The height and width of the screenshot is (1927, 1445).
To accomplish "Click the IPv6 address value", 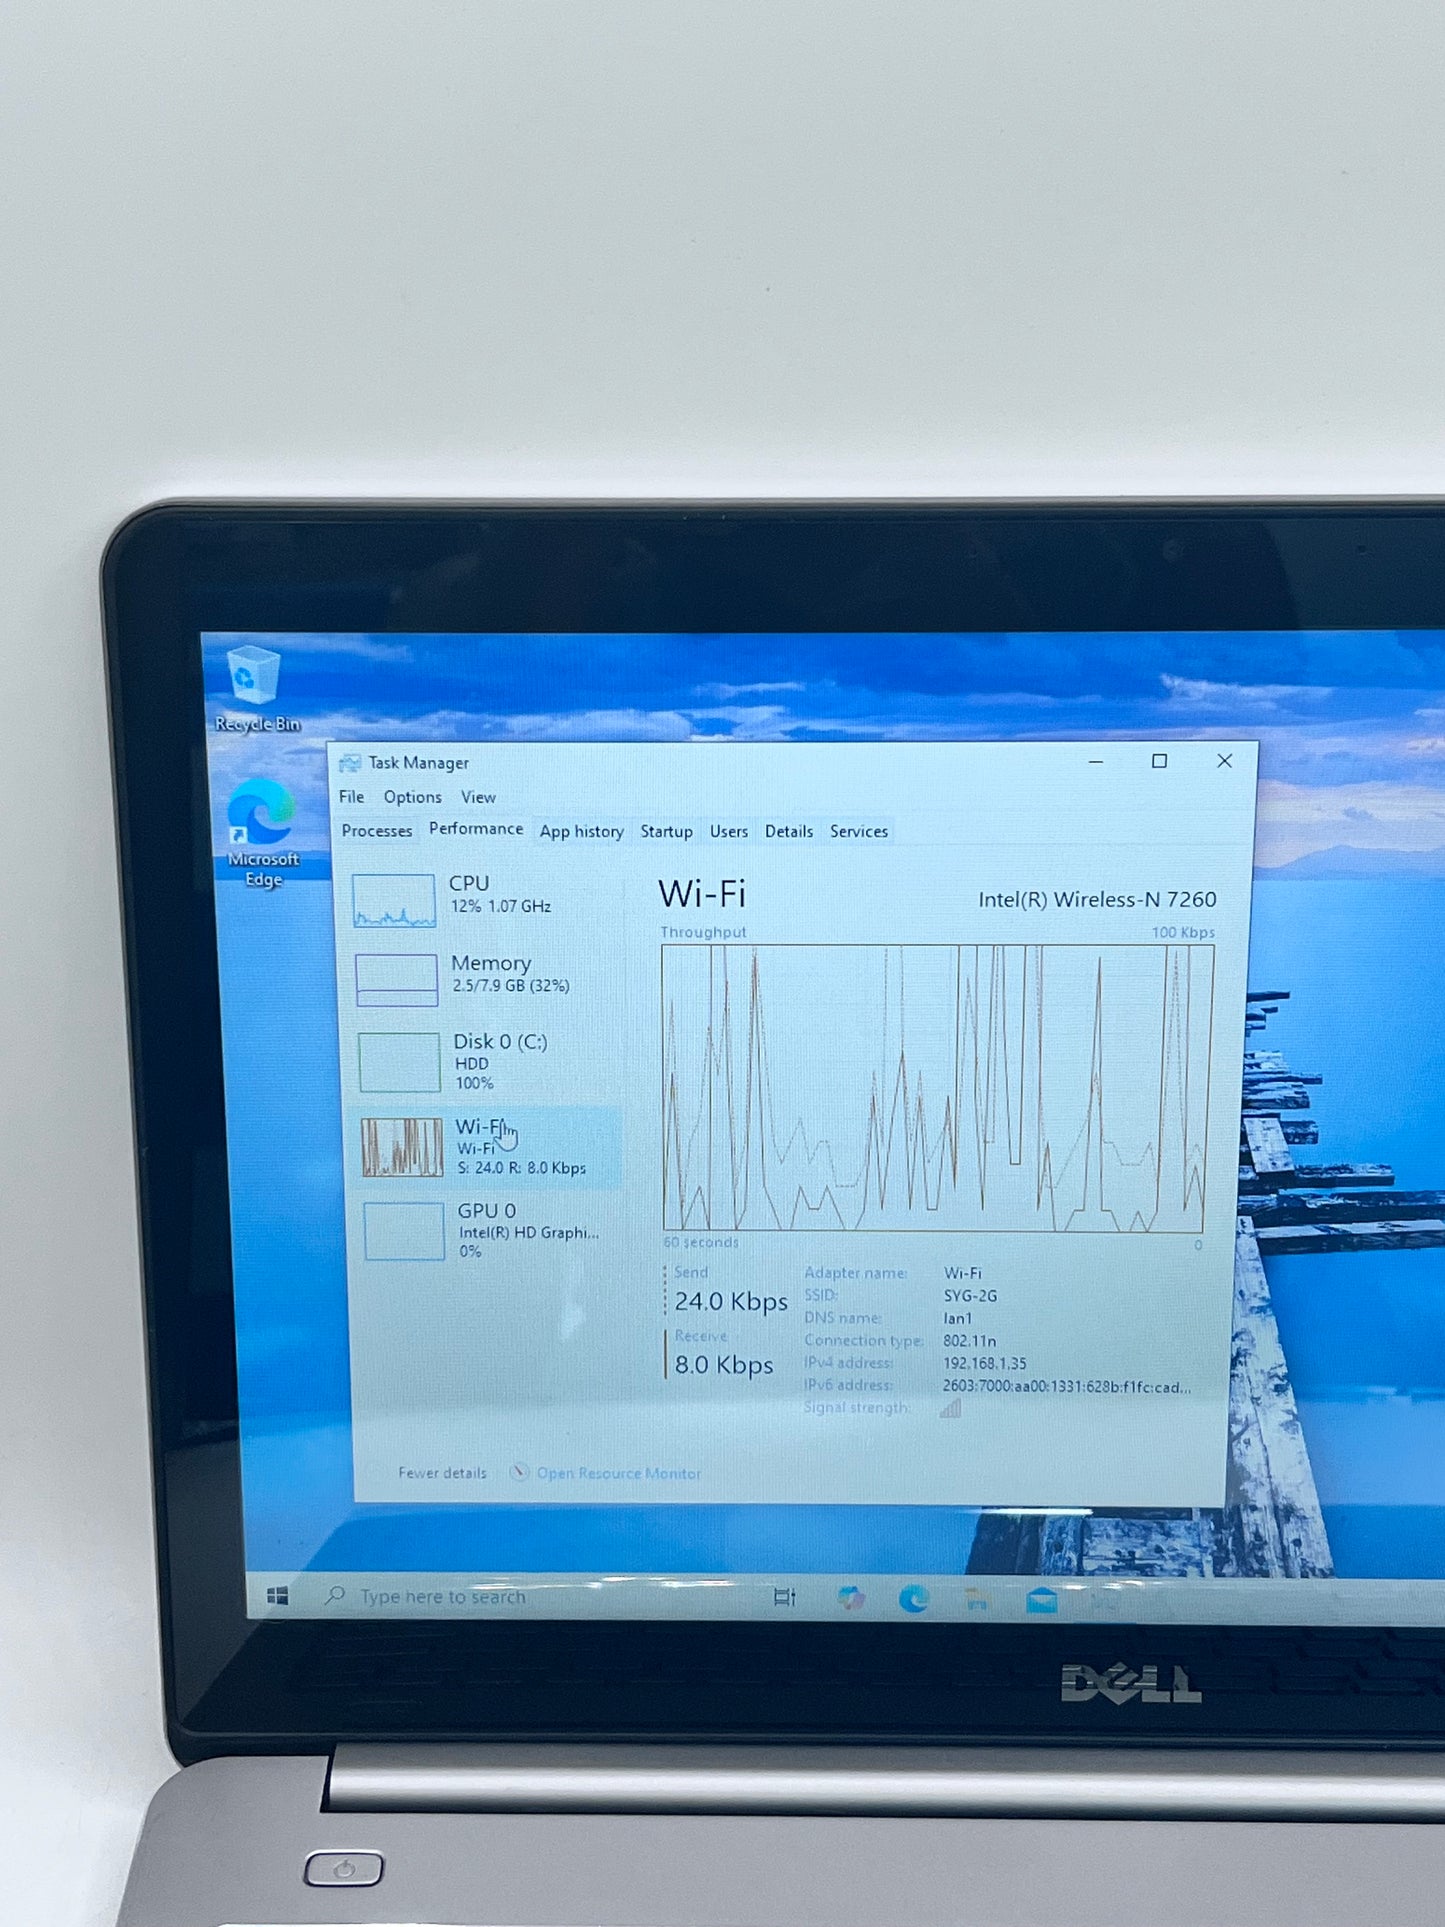I will [x=1066, y=1386].
